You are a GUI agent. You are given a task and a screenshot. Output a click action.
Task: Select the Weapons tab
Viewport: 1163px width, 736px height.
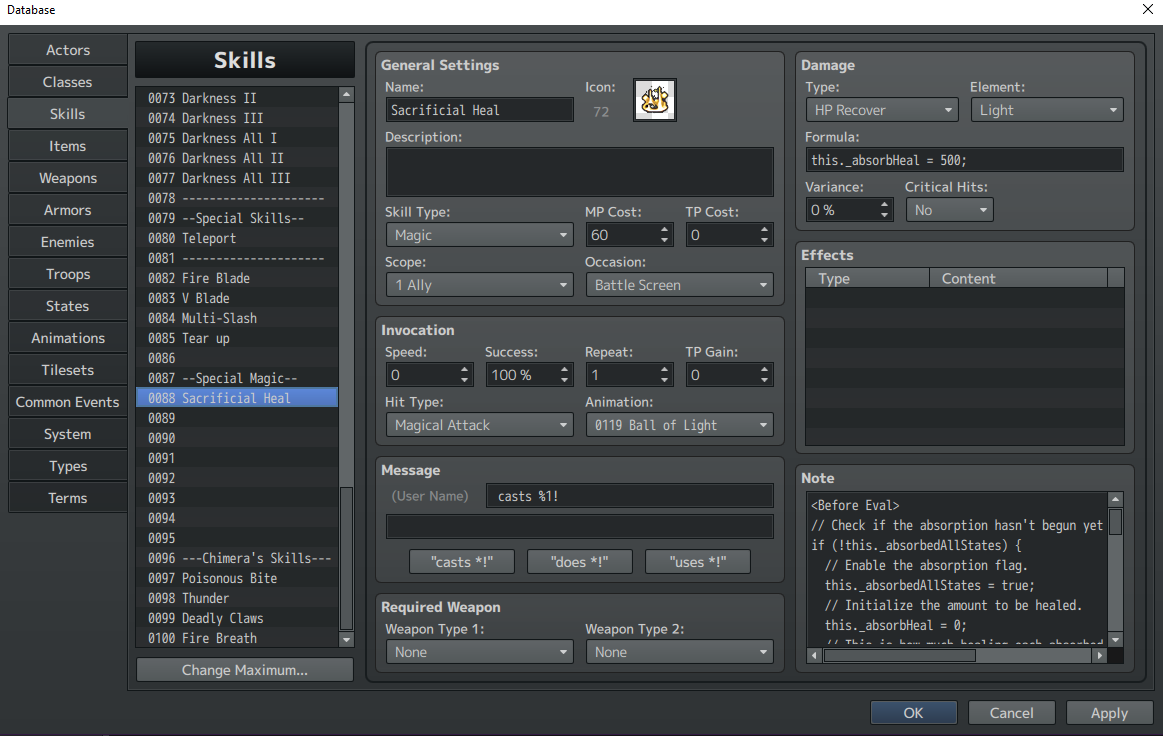coord(67,178)
